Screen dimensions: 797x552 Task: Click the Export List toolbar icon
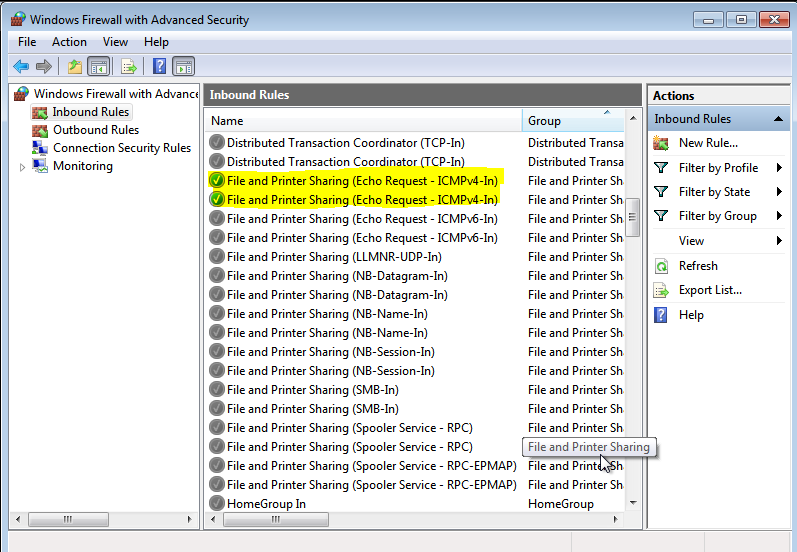pos(129,66)
